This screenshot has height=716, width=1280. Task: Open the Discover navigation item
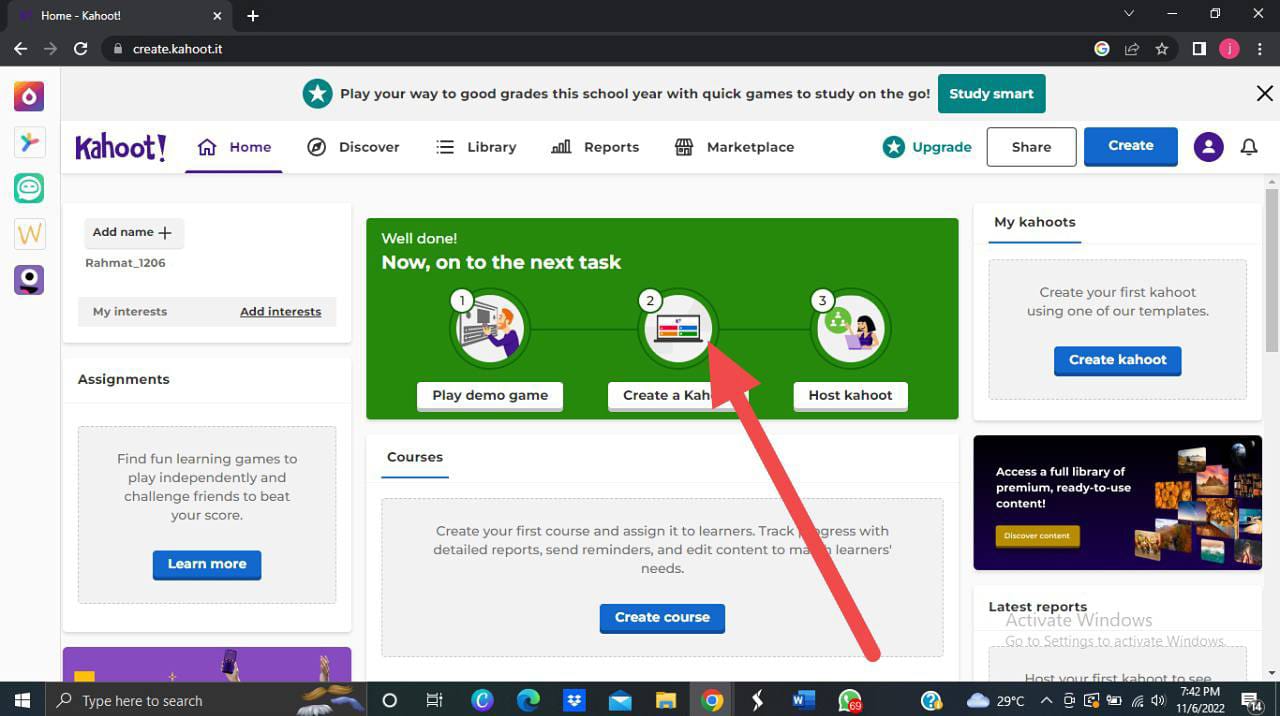[x=353, y=147]
